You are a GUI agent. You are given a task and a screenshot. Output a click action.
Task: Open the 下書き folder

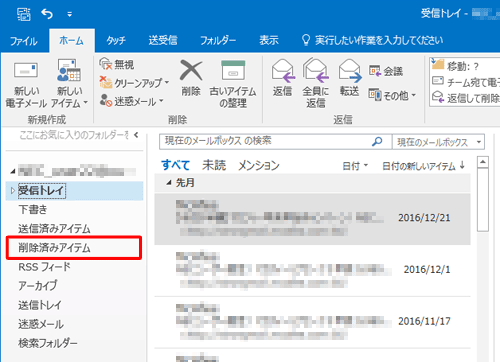[x=33, y=210]
